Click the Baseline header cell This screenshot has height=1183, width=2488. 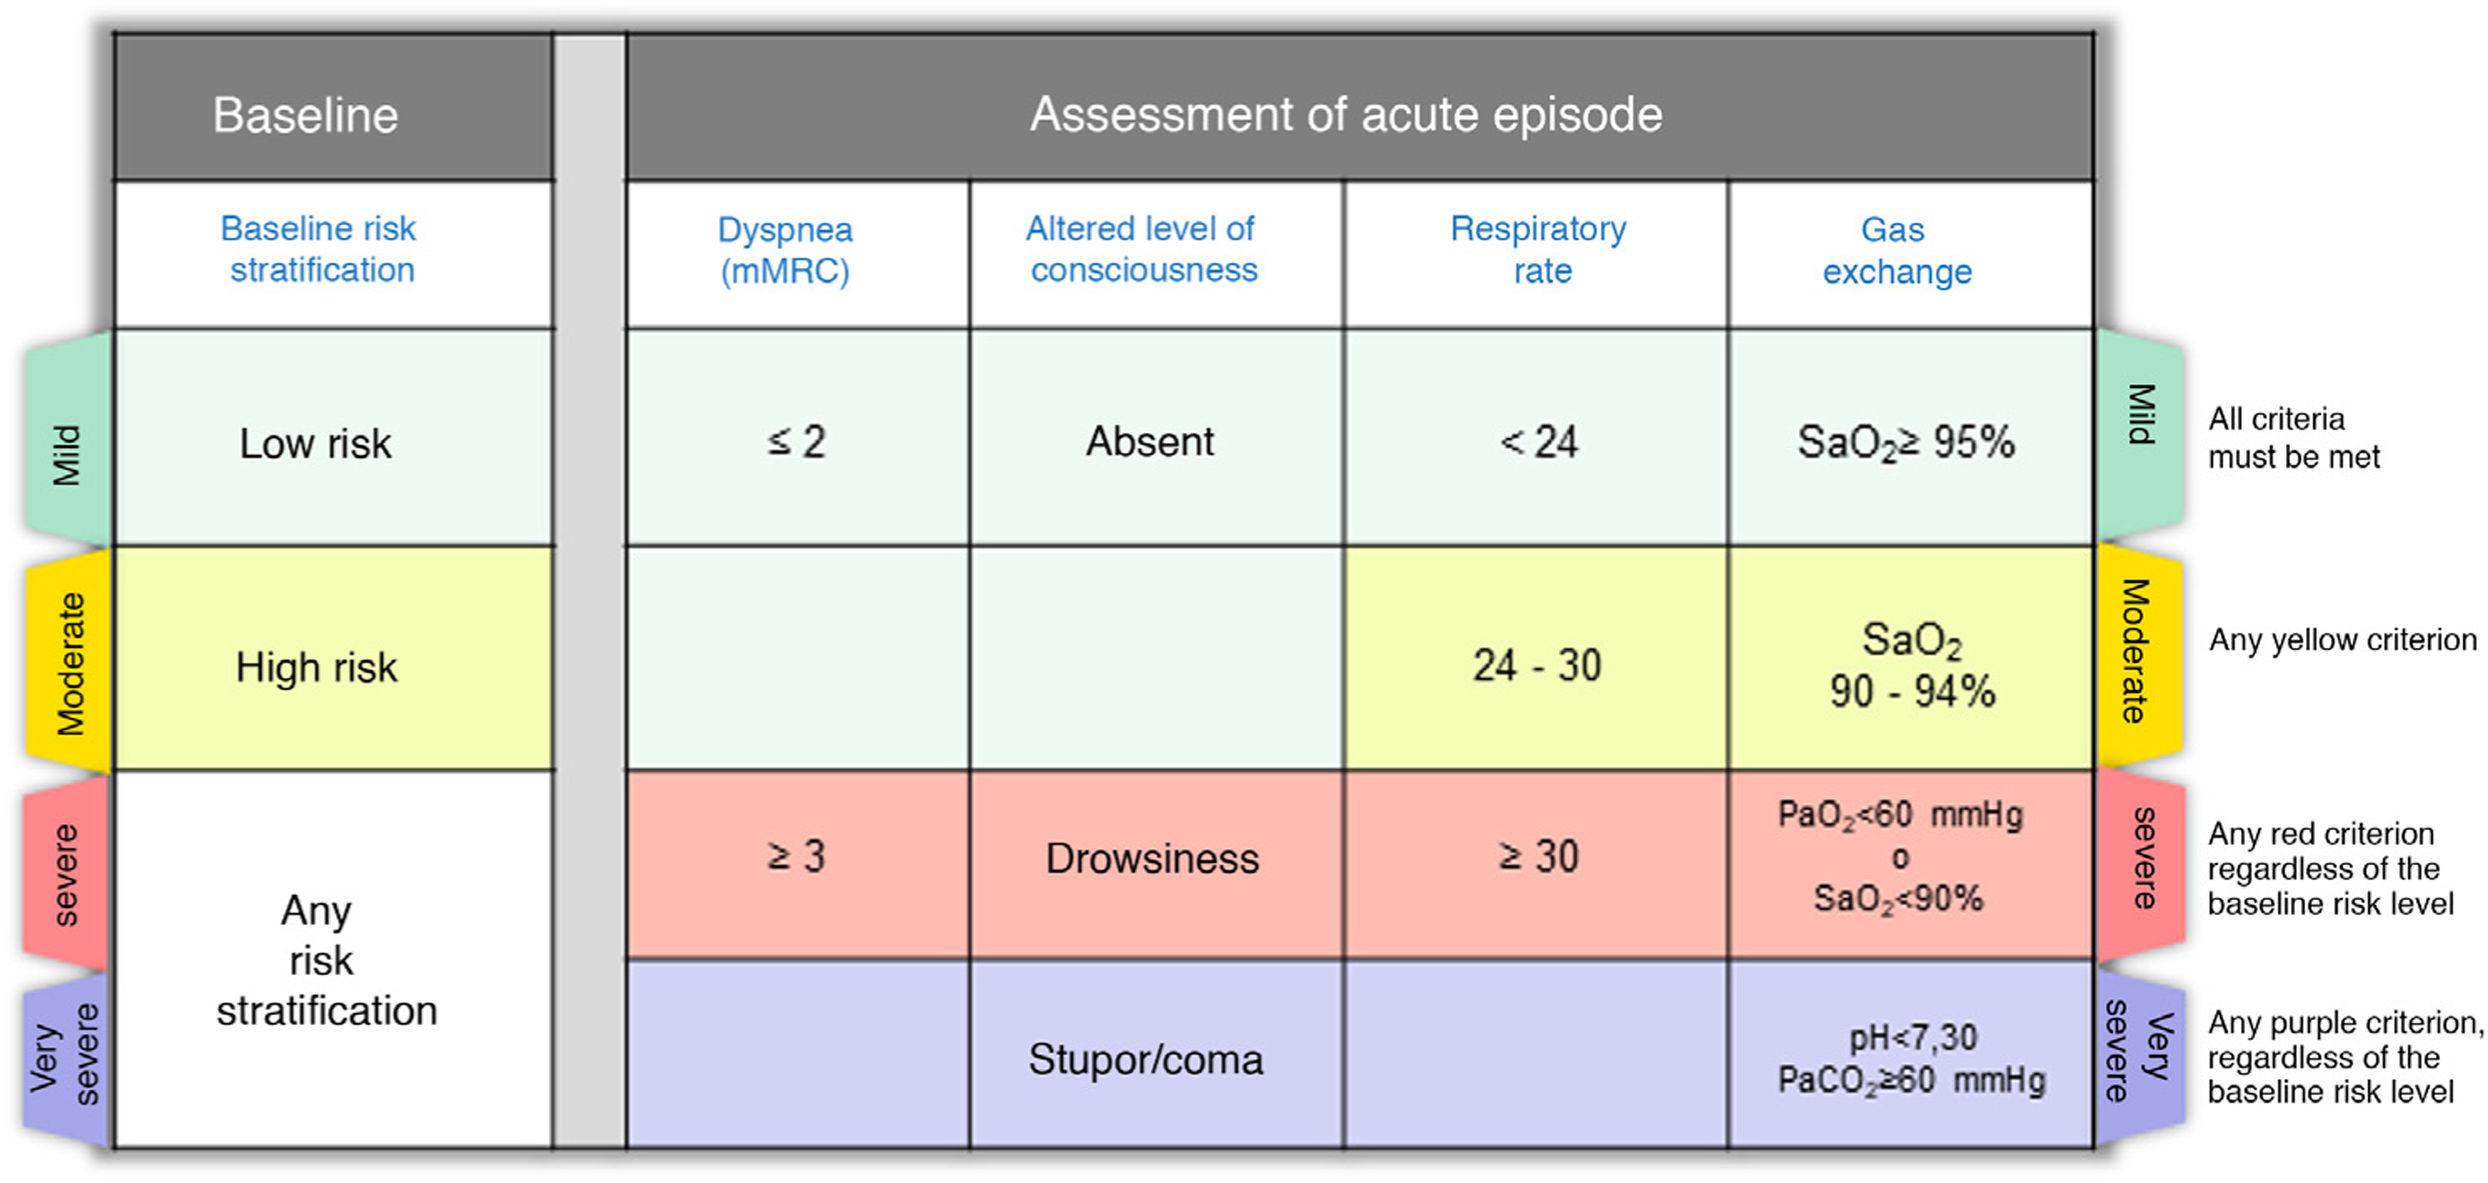pos(306,114)
